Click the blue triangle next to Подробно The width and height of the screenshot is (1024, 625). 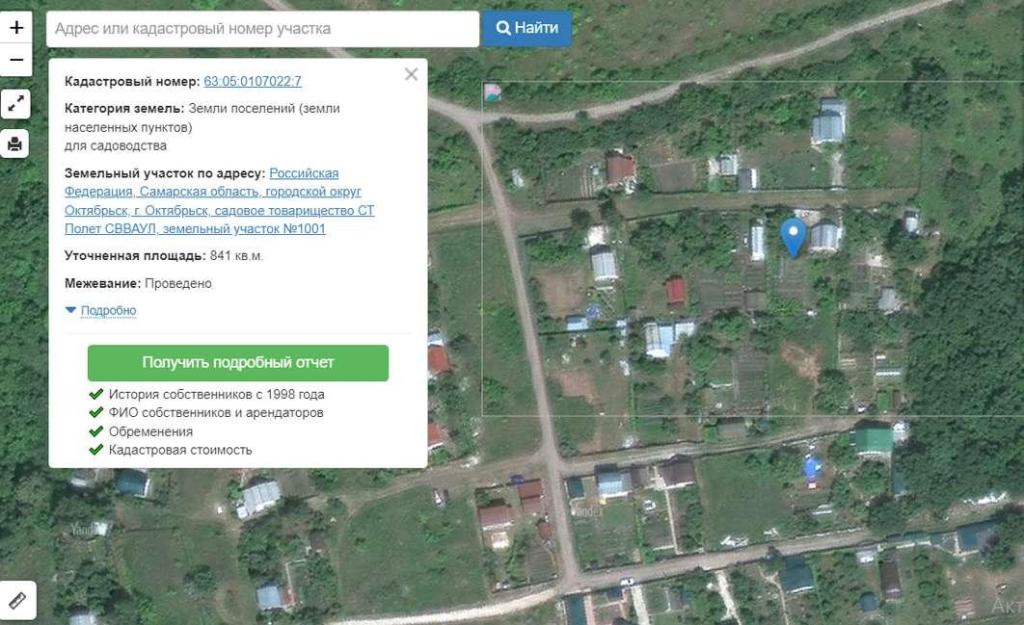point(71,310)
